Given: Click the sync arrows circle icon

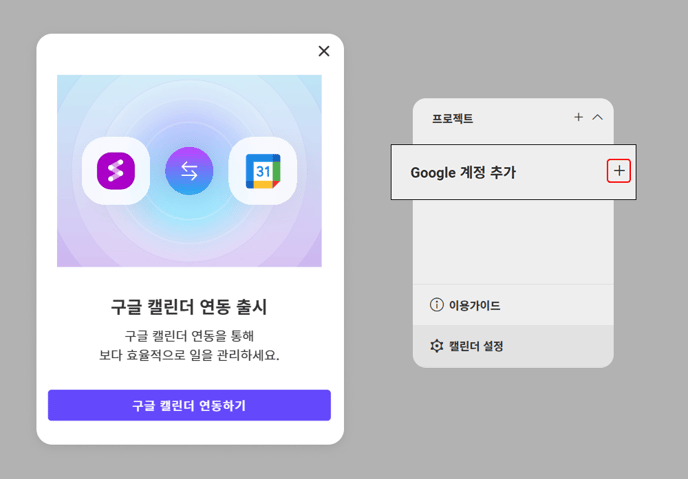Looking at the screenshot, I should pyautogui.click(x=189, y=171).
